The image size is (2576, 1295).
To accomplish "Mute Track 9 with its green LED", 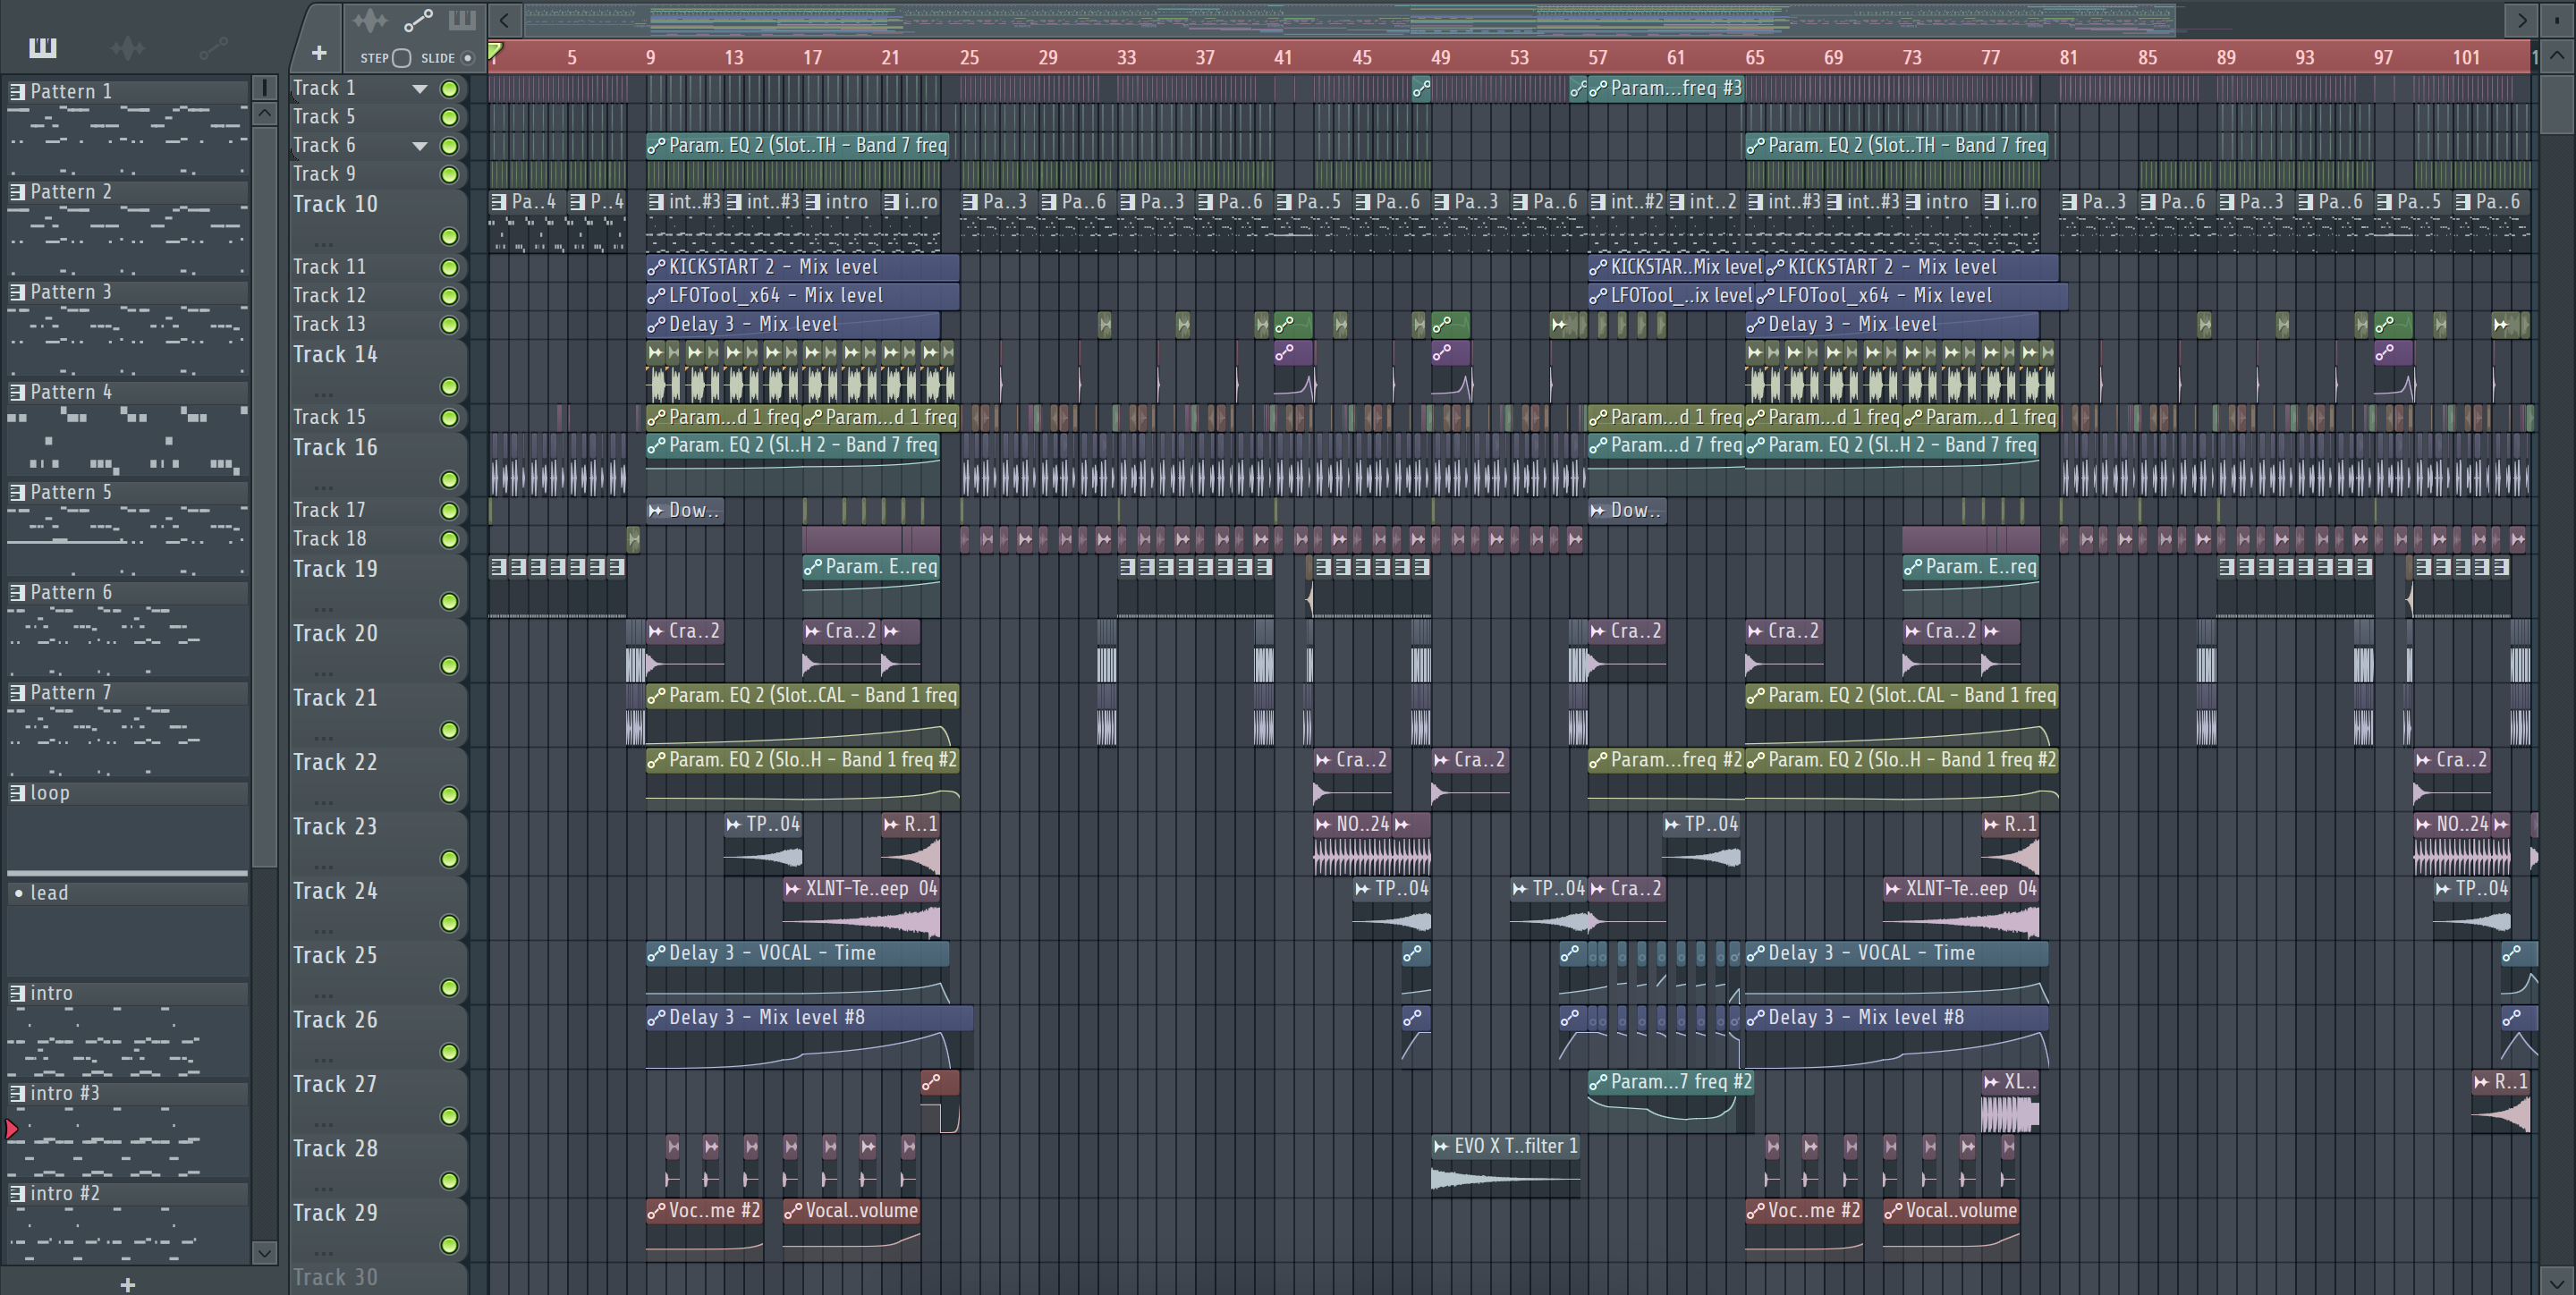I will coord(450,175).
